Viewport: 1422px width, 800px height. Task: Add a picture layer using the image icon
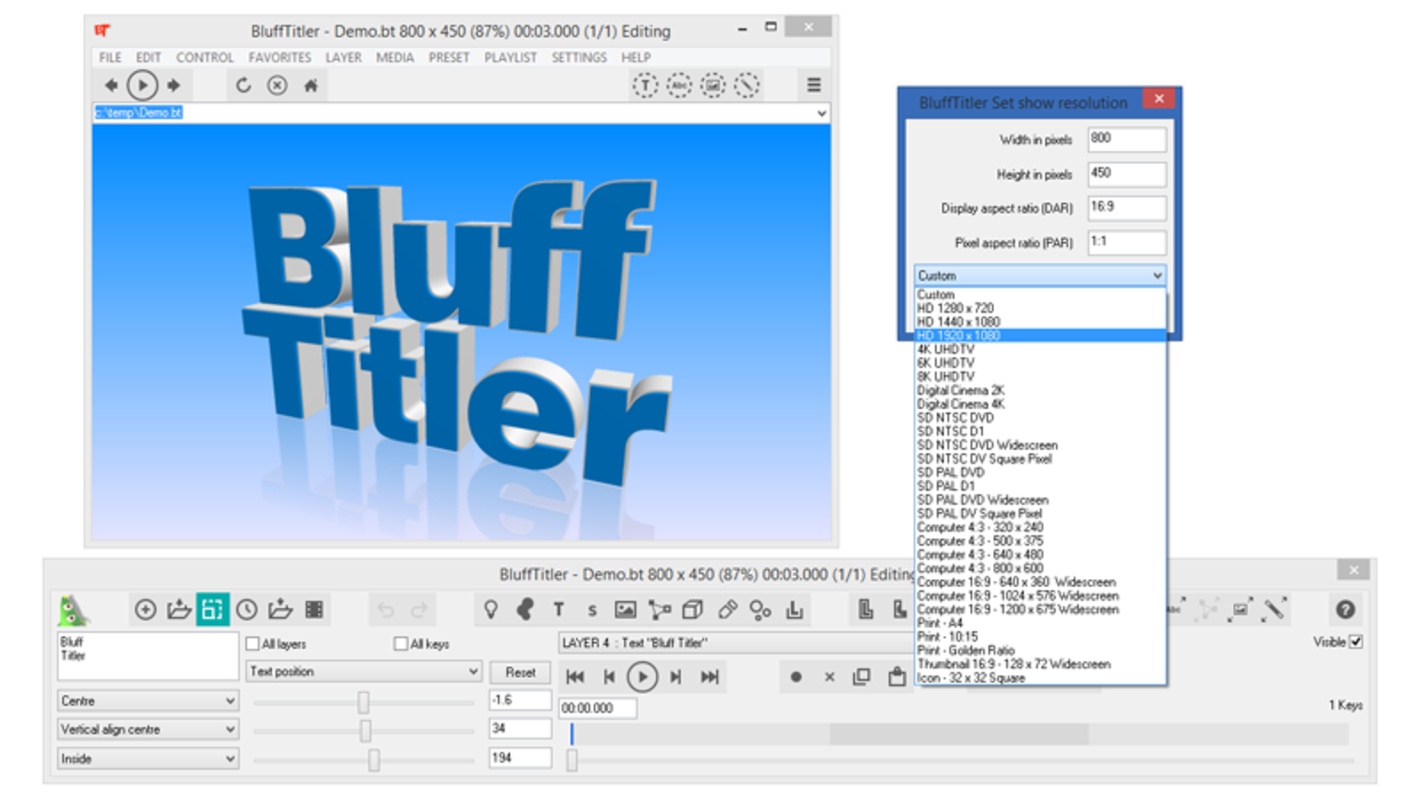(625, 610)
